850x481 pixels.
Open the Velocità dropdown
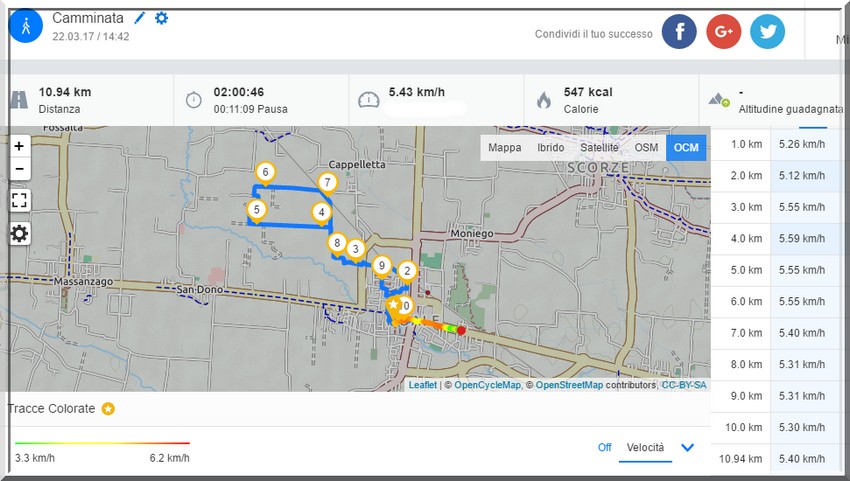[645, 448]
